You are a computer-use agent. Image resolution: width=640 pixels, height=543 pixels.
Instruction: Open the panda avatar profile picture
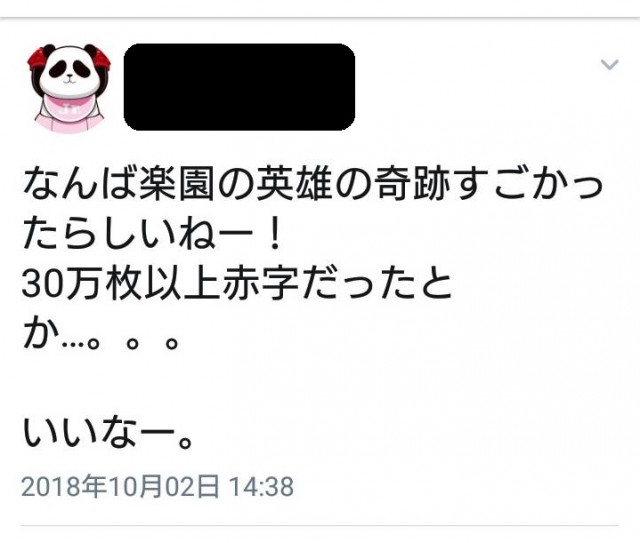69,88
